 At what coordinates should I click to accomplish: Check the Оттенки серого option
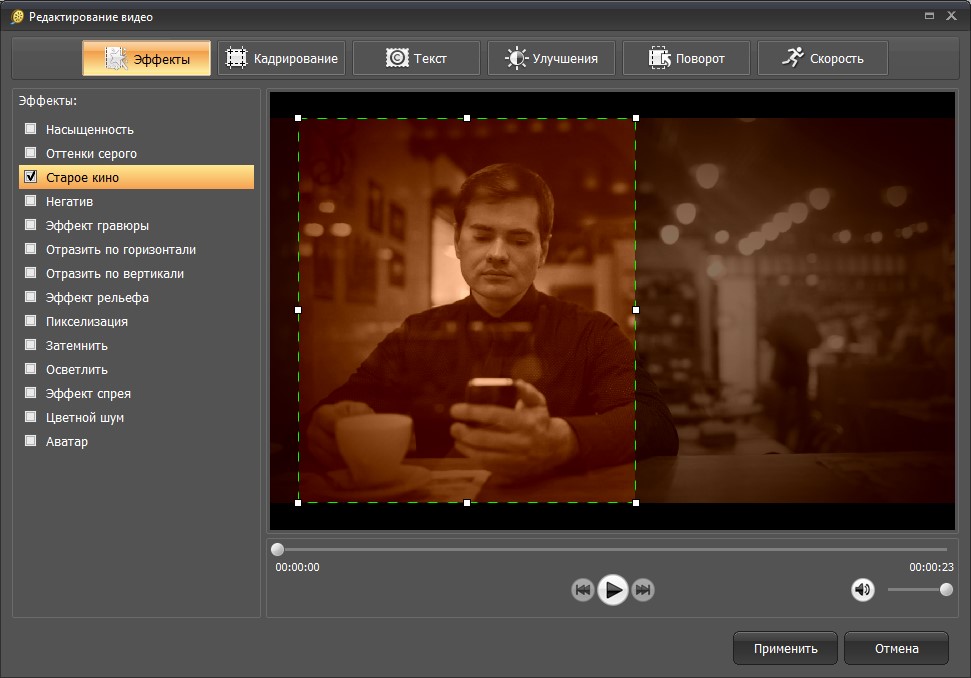31,153
